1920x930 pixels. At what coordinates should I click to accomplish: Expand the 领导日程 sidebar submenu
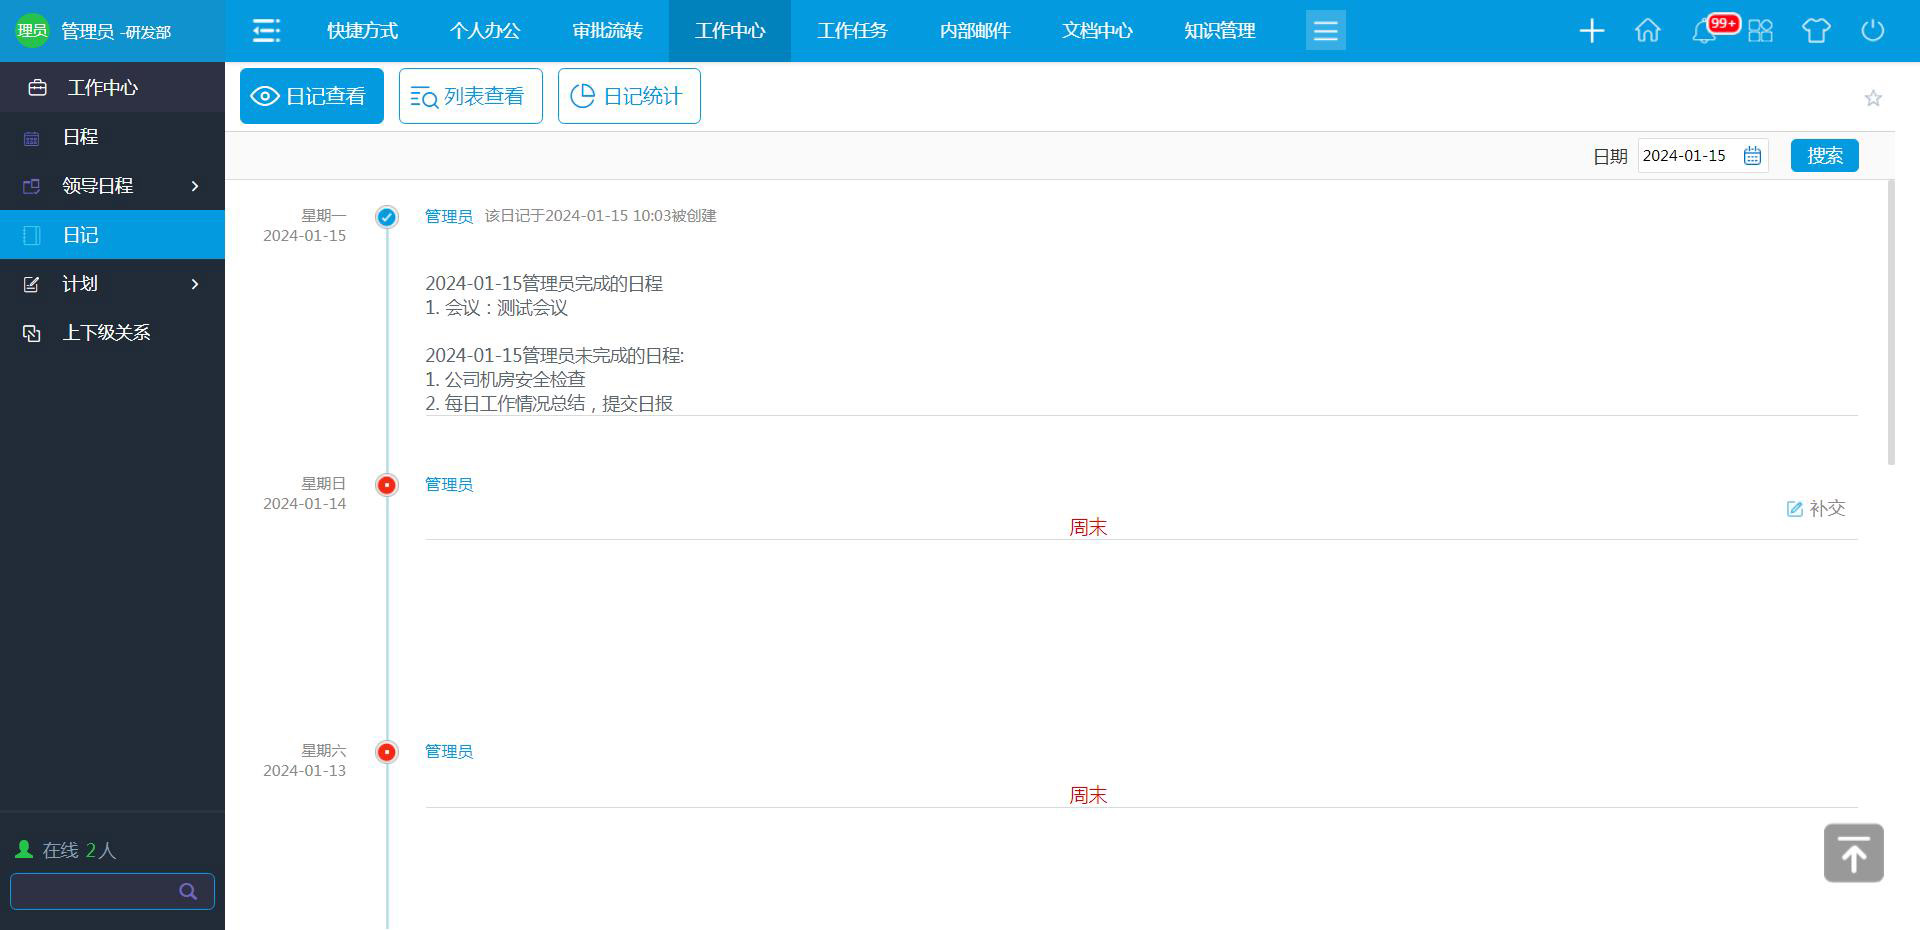[x=195, y=186]
